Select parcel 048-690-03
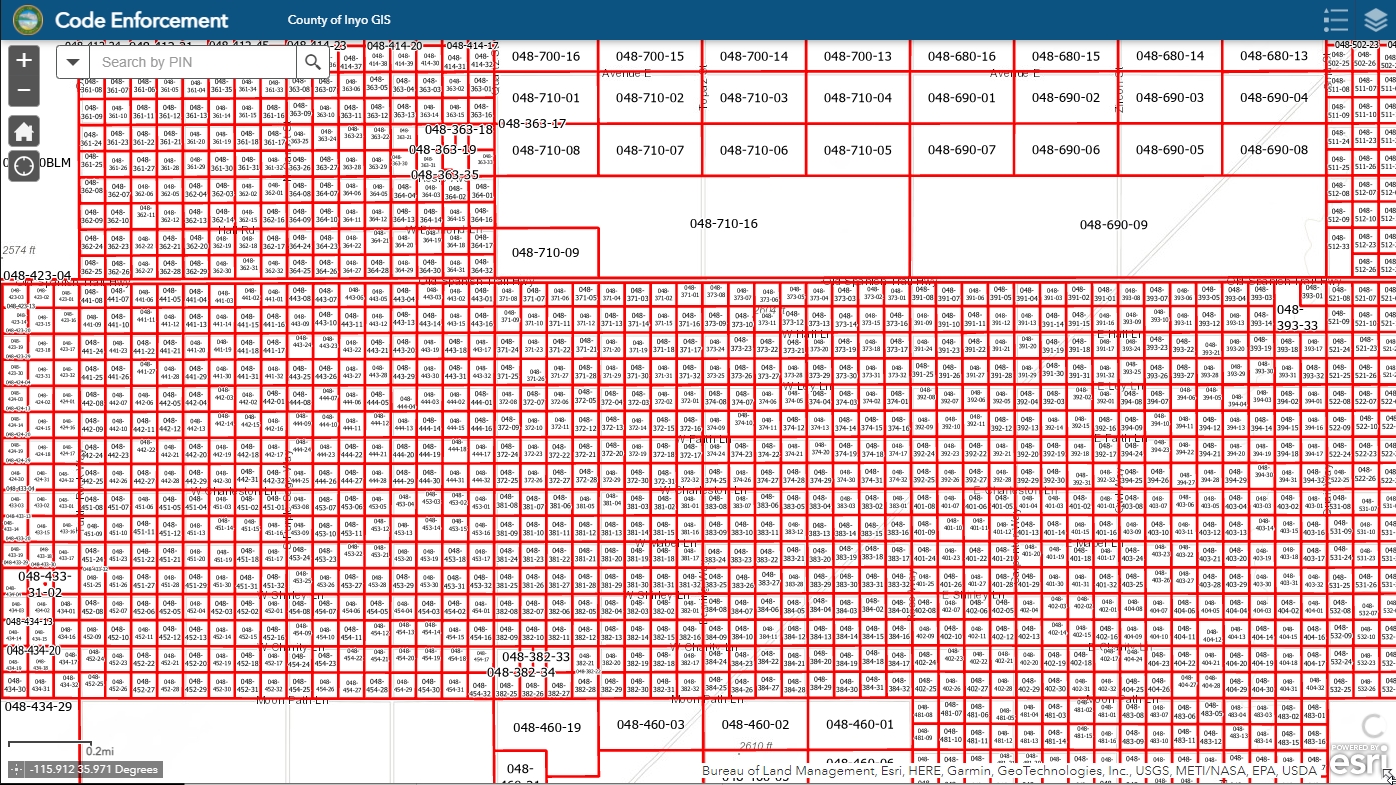This screenshot has width=1396, height=785. tap(1169, 98)
